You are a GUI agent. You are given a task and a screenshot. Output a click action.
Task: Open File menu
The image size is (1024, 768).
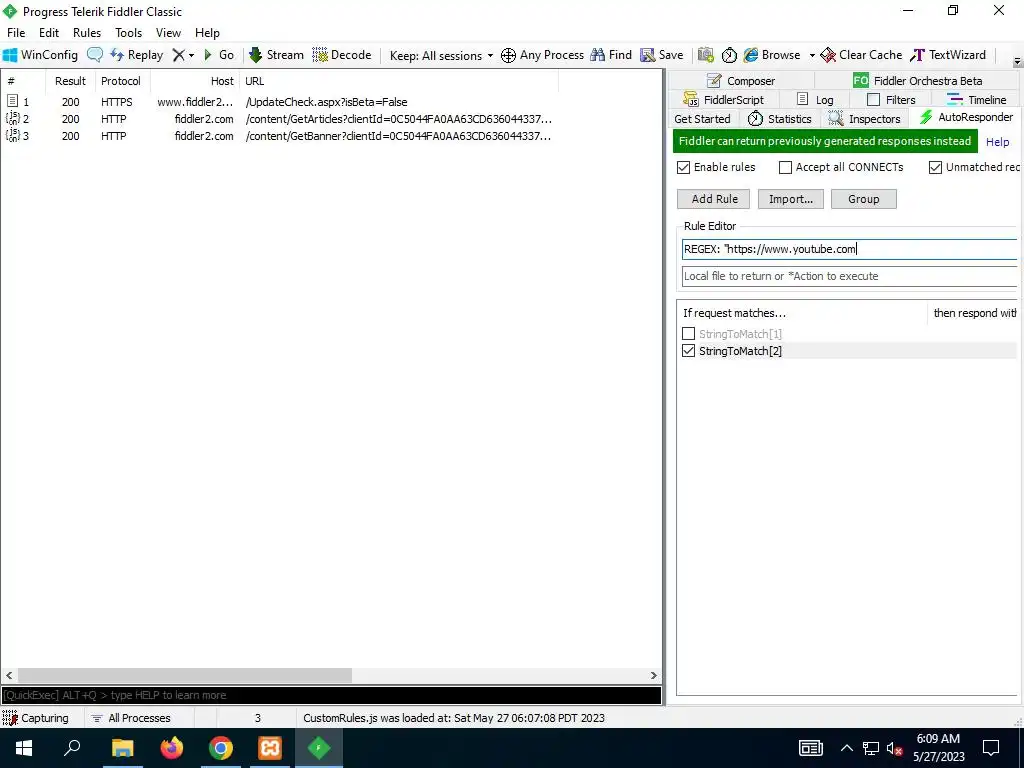(16, 33)
